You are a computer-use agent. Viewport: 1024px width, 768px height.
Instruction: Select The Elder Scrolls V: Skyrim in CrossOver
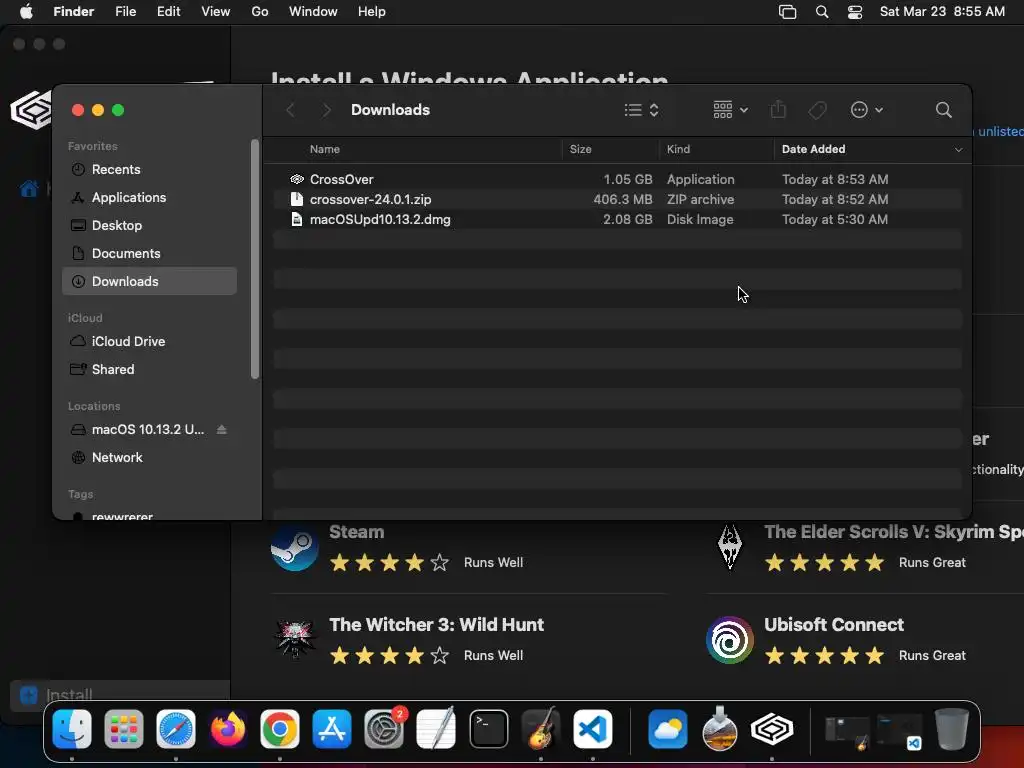(x=893, y=532)
